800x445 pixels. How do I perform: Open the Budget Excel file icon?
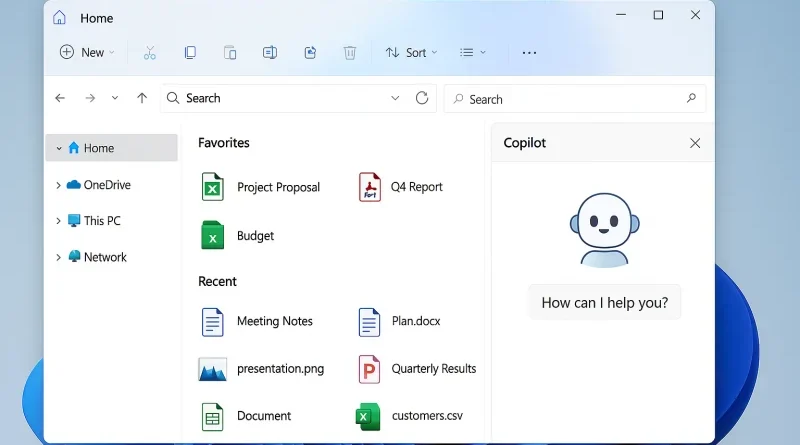(x=212, y=235)
